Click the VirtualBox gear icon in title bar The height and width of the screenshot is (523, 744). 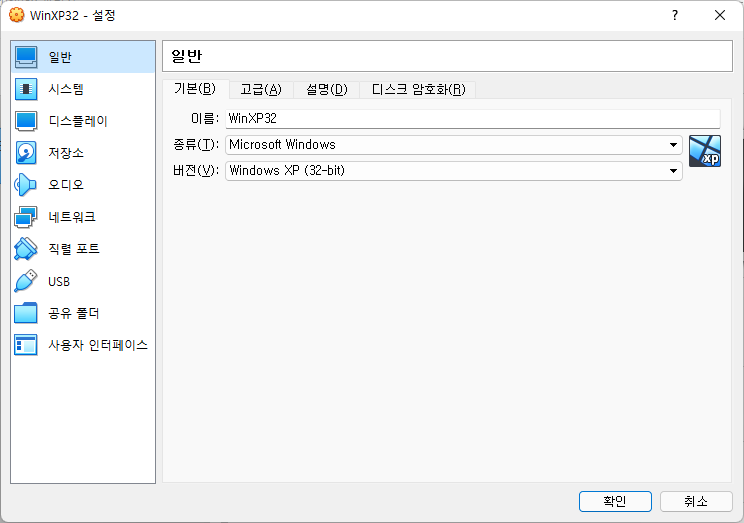click(x=16, y=15)
